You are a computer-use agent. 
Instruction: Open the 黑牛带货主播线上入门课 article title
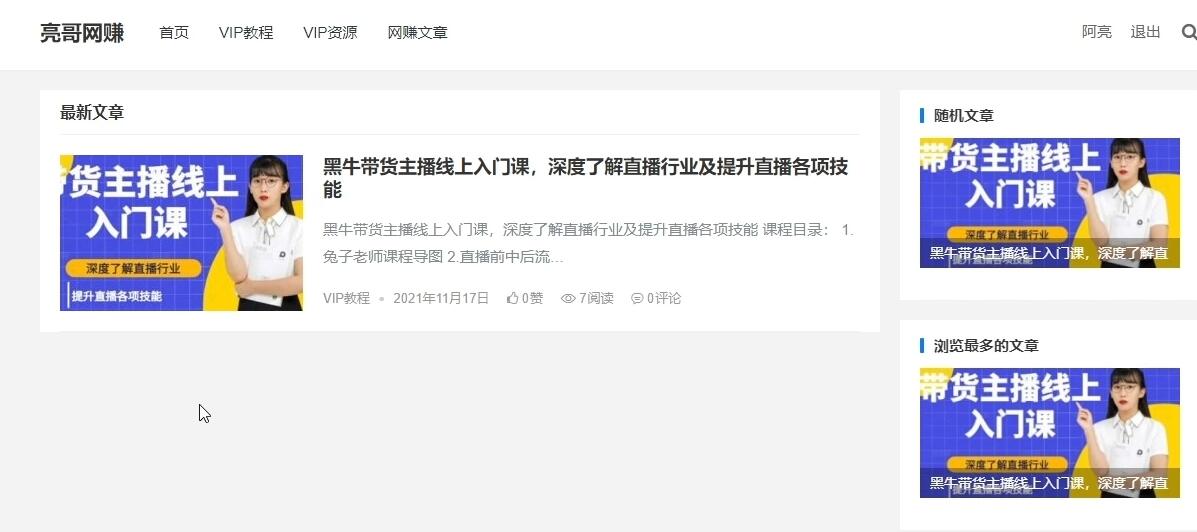click(x=586, y=178)
